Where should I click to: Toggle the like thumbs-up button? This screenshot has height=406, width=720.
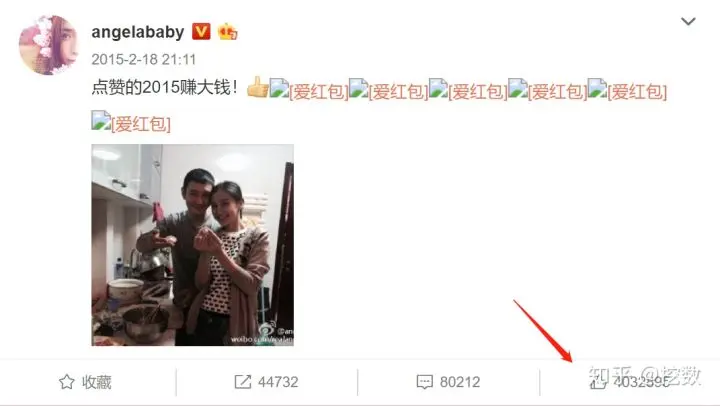[598, 381]
